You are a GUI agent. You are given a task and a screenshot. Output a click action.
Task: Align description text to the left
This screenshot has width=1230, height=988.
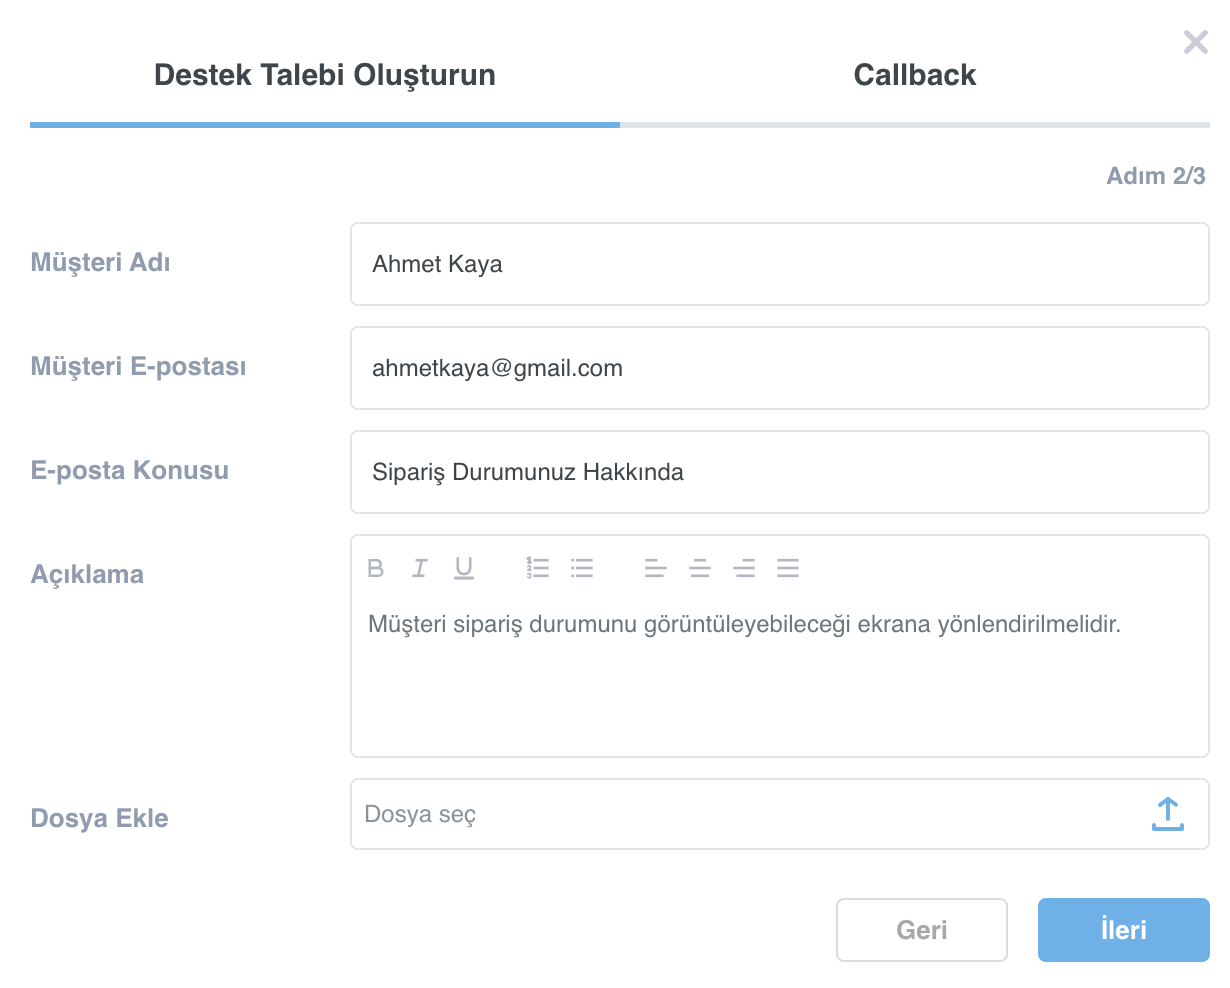[x=656, y=569]
